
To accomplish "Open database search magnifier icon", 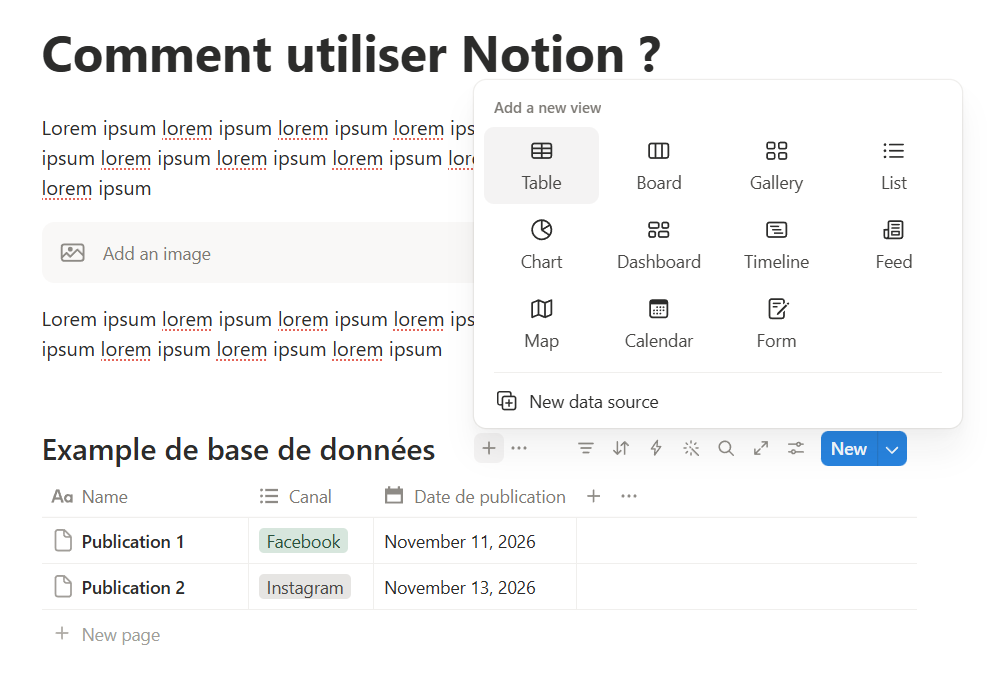I will point(726,448).
